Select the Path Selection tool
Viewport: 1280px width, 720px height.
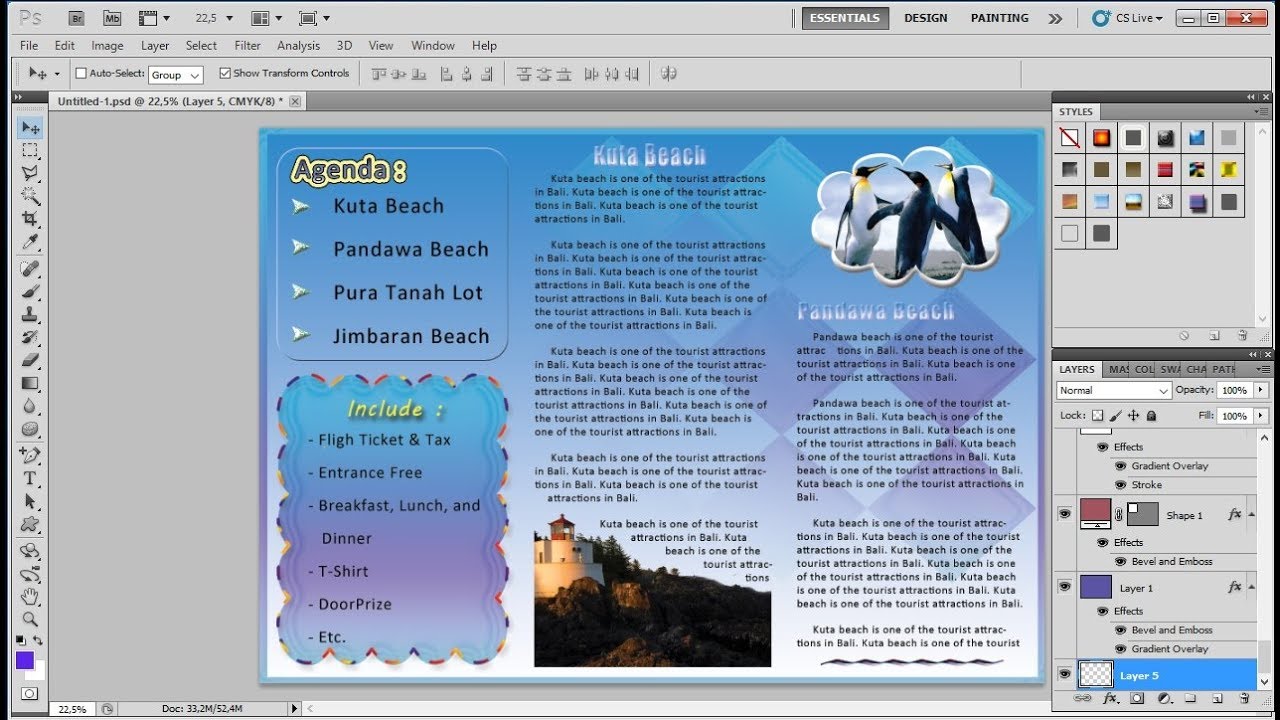[30, 502]
